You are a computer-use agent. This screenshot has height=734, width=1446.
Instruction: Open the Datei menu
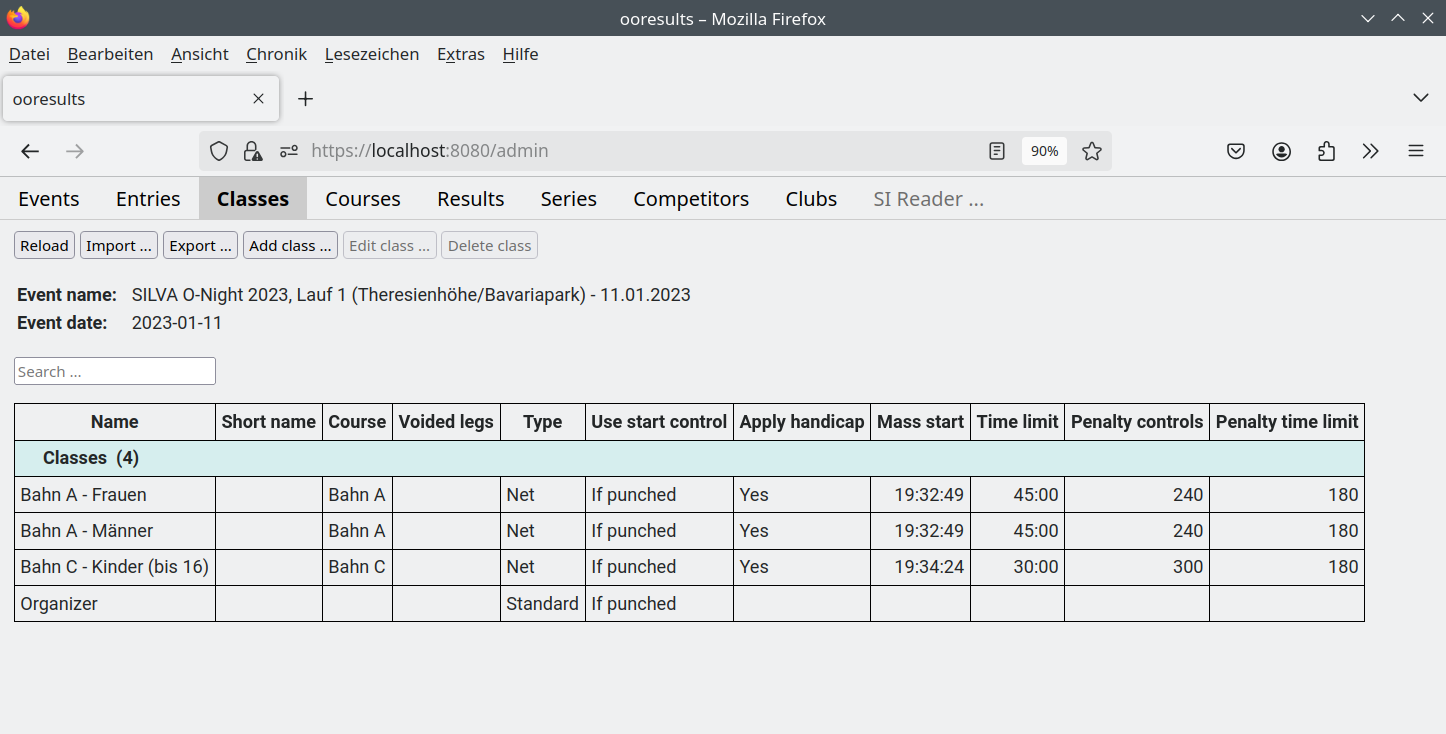(x=29, y=54)
